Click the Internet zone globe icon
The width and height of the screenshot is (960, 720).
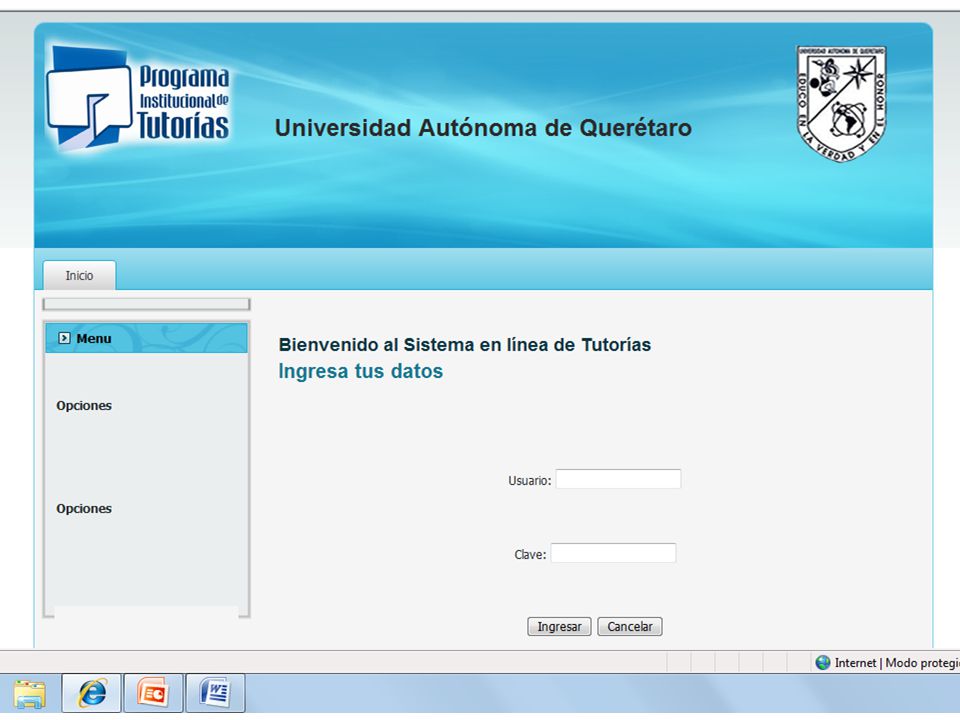point(823,662)
